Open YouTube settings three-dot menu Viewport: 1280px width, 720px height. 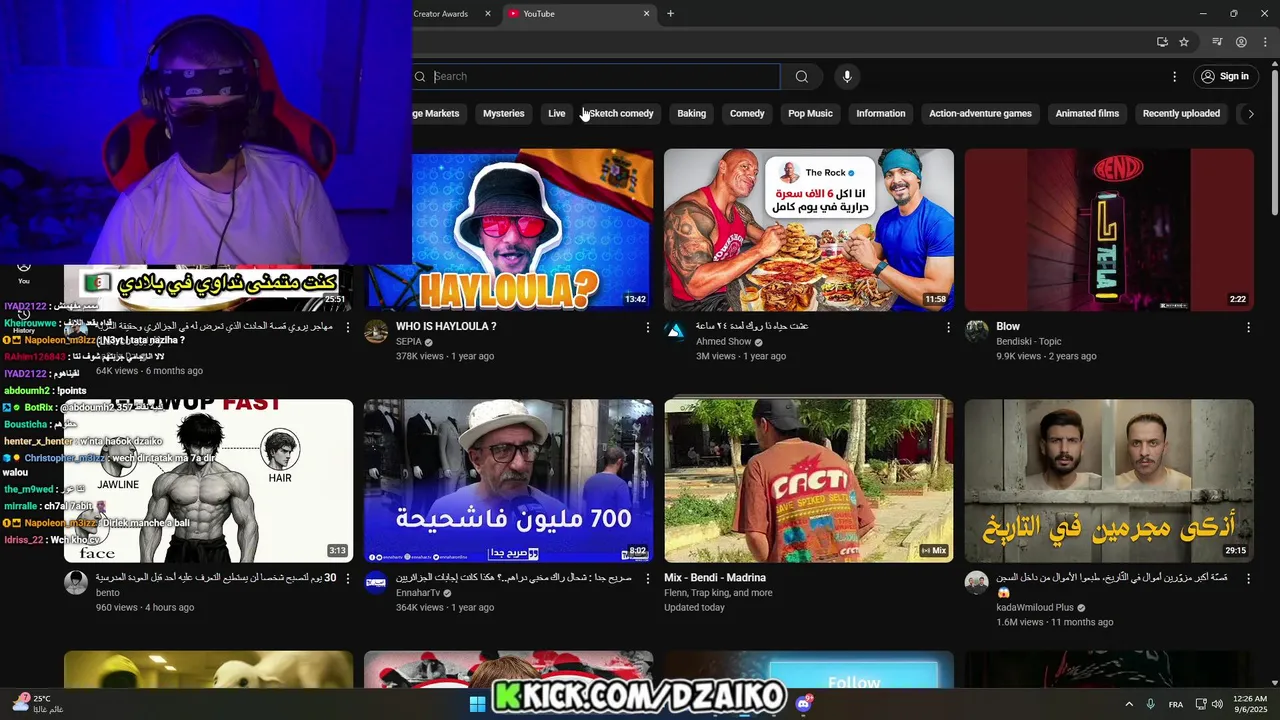(x=1175, y=76)
